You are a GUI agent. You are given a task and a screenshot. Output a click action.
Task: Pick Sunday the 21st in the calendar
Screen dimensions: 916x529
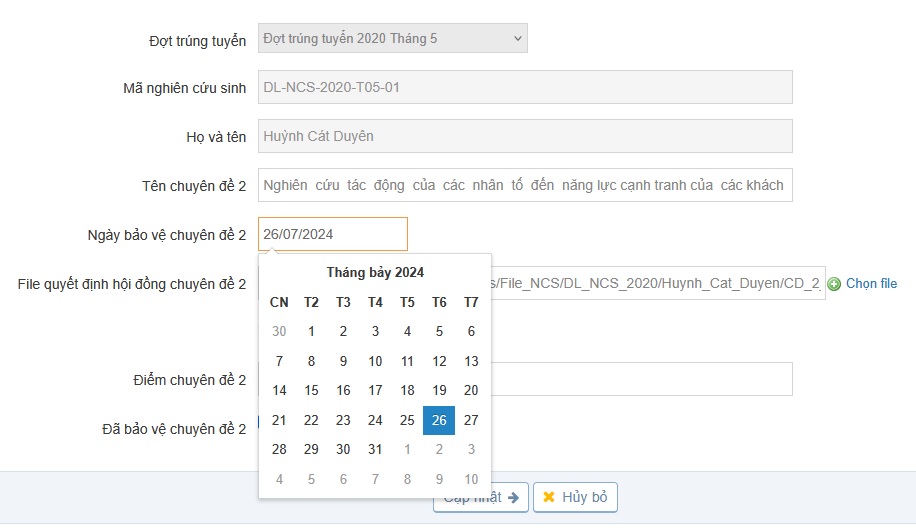(x=279, y=421)
